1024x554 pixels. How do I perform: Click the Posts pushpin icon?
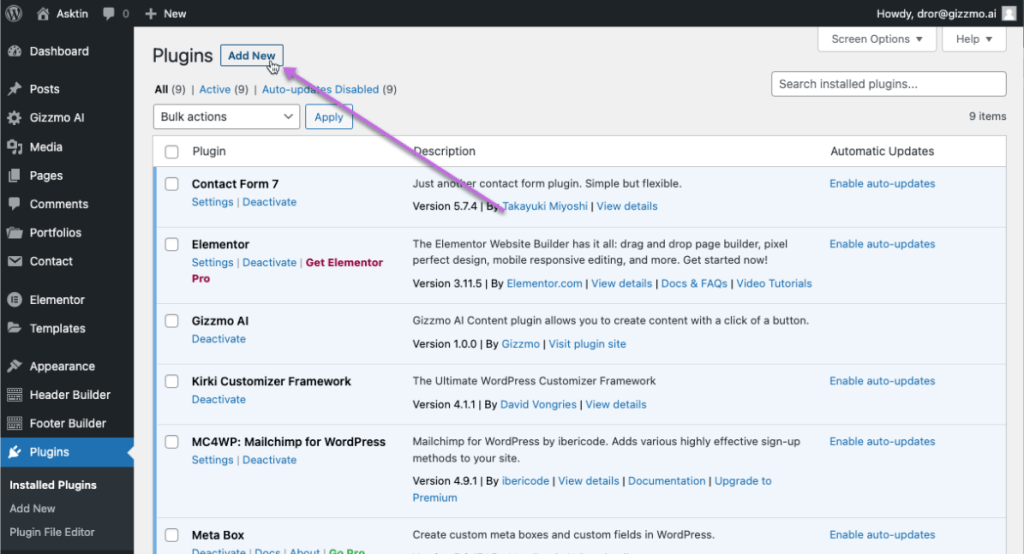[x=14, y=89]
